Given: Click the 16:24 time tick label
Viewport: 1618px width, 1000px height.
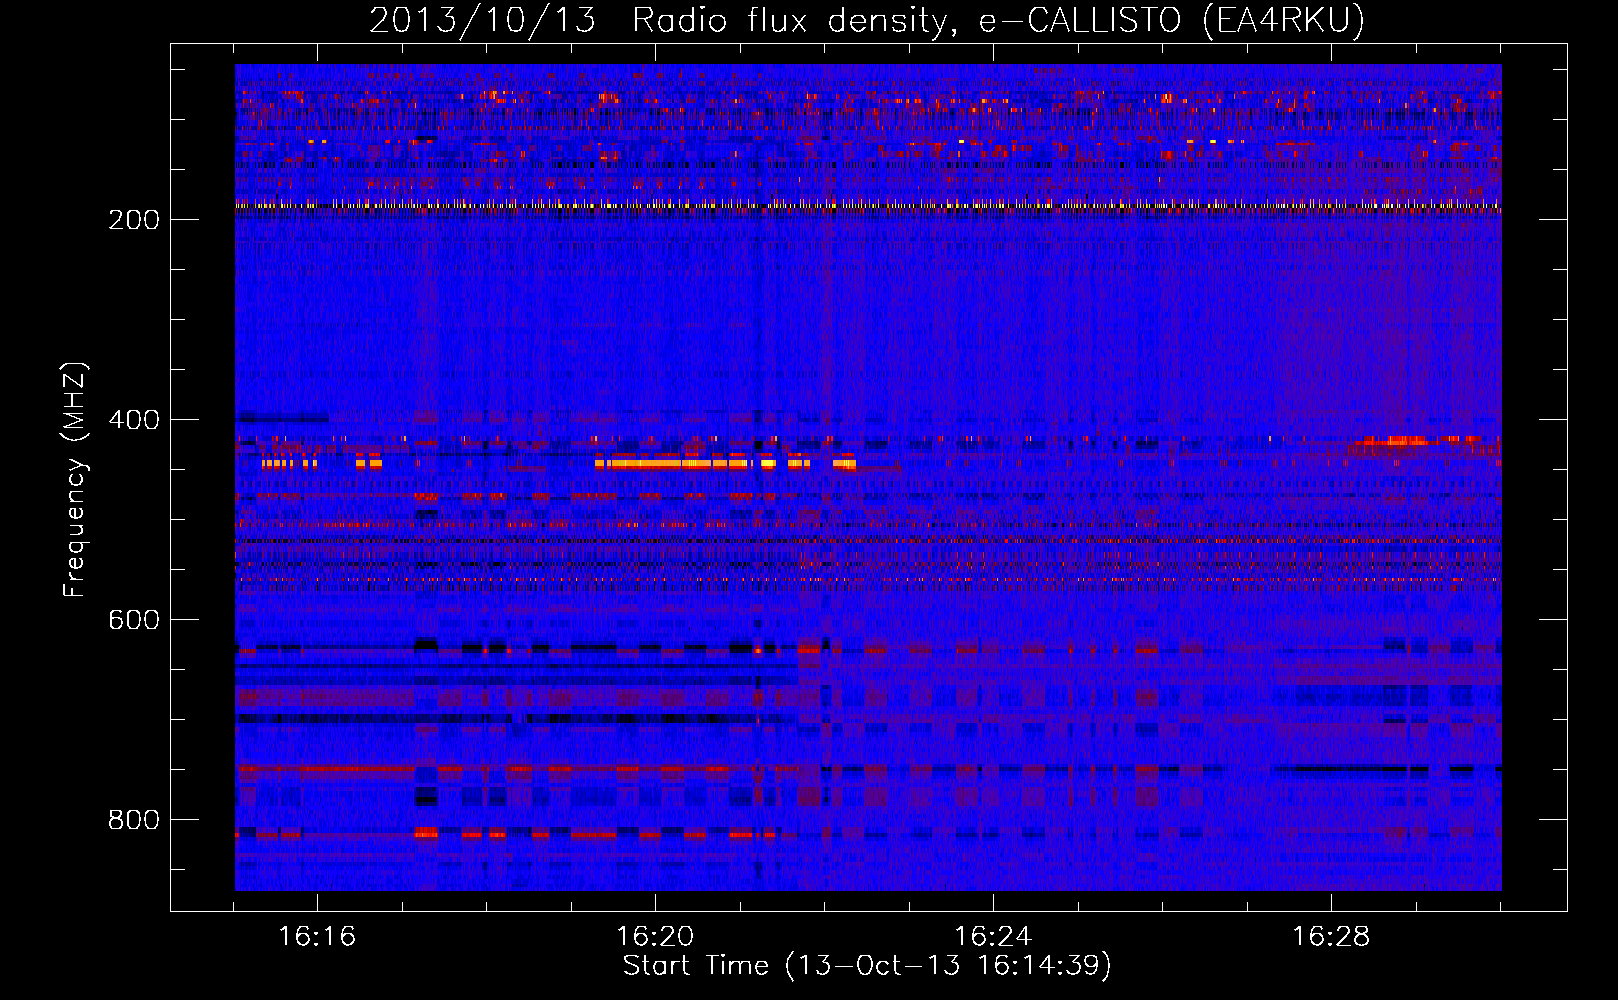Looking at the screenshot, I should pos(993,937).
